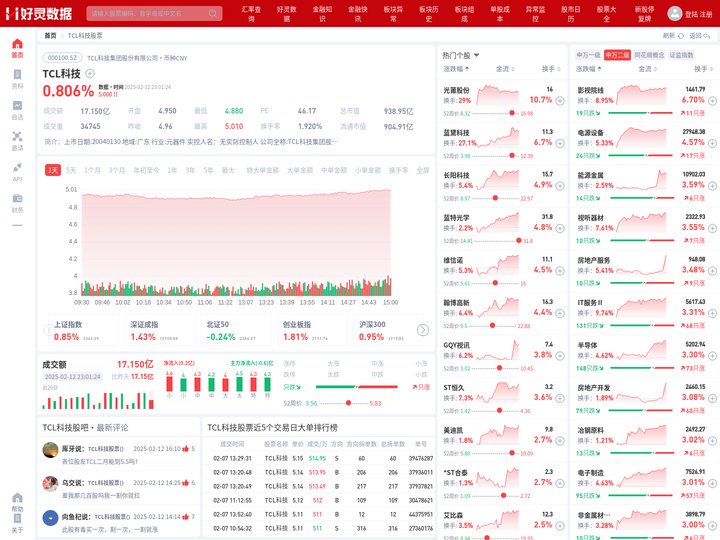The image size is (720, 540).
Task: Add 电源设备 sector with its plus icon
Action: (x=712, y=143)
